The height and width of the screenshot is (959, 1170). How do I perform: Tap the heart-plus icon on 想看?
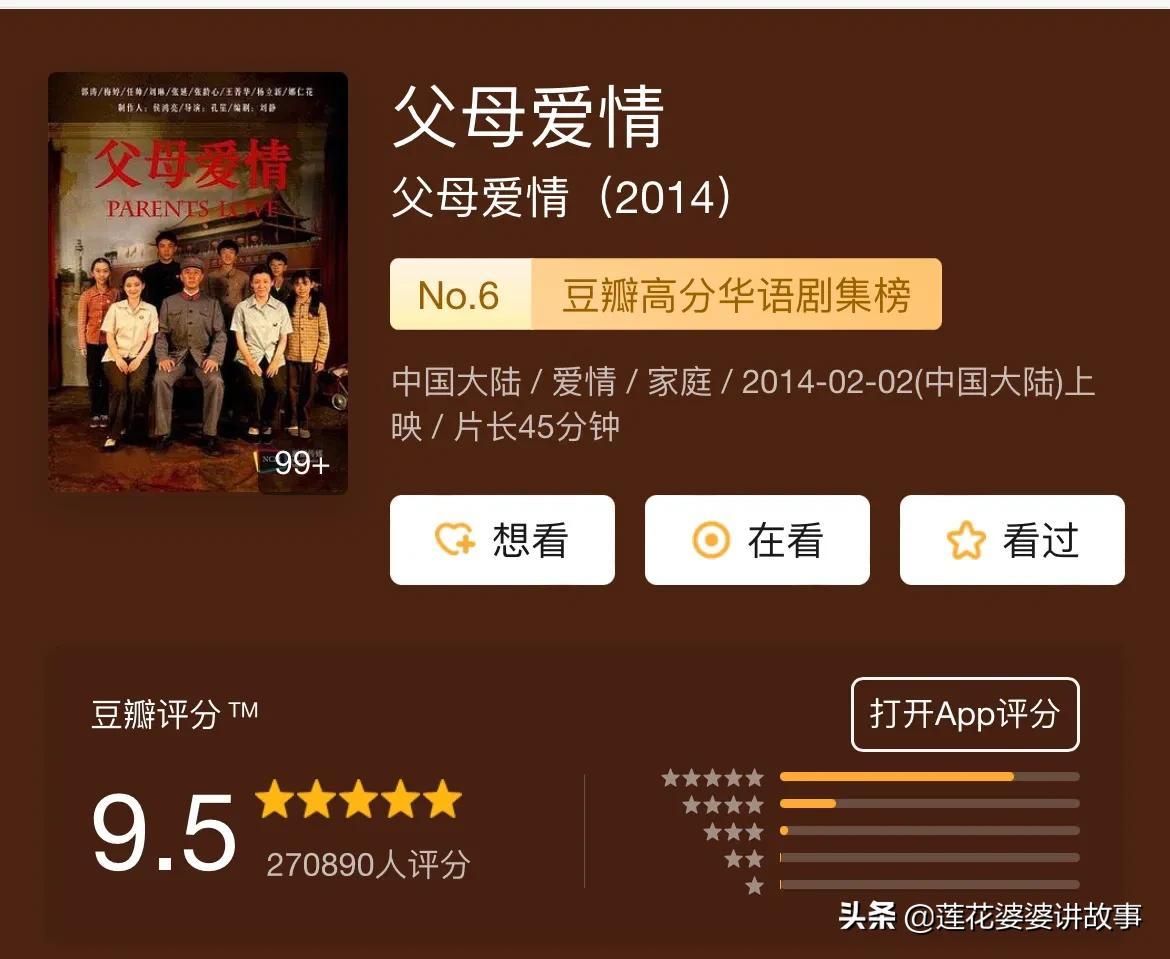(455, 539)
